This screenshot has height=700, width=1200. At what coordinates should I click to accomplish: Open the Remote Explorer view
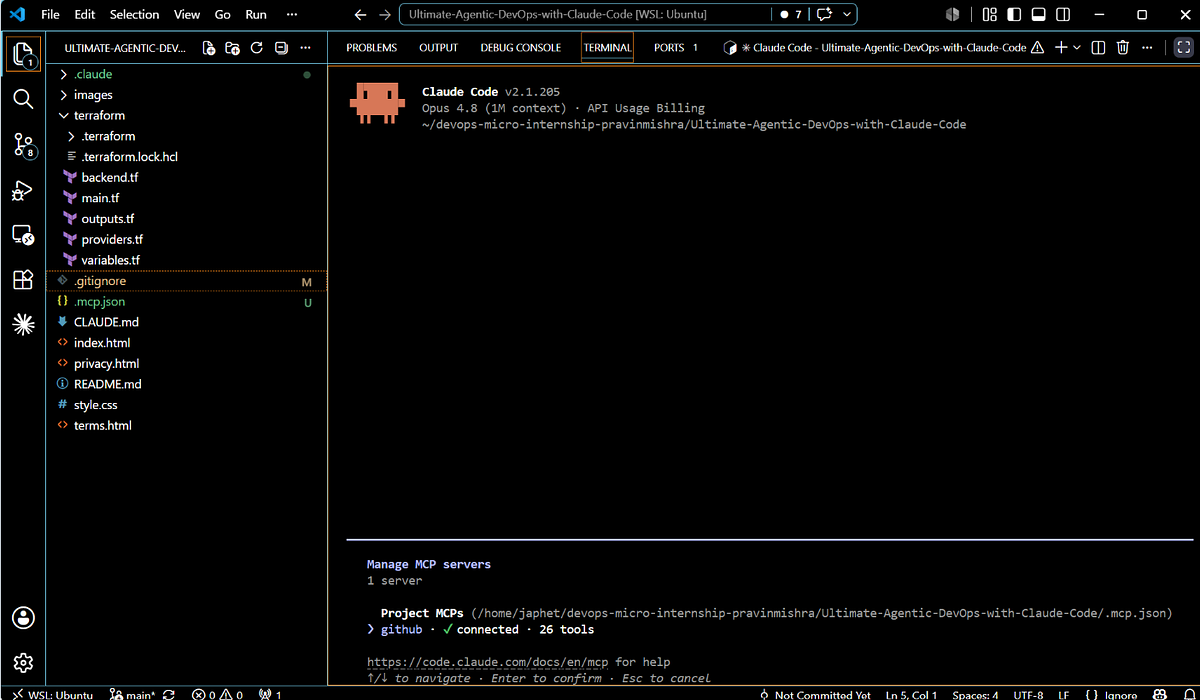coord(23,236)
